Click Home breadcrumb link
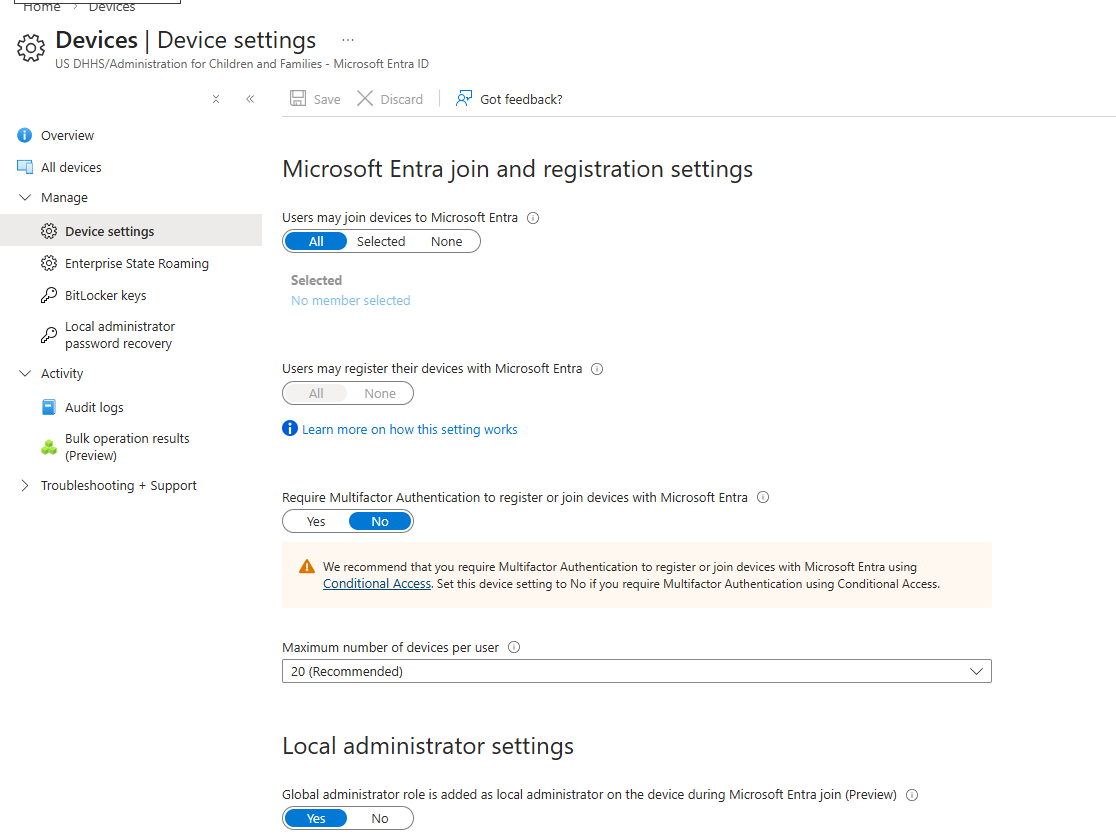This screenshot has height=836, width=1116. (42, 6)
